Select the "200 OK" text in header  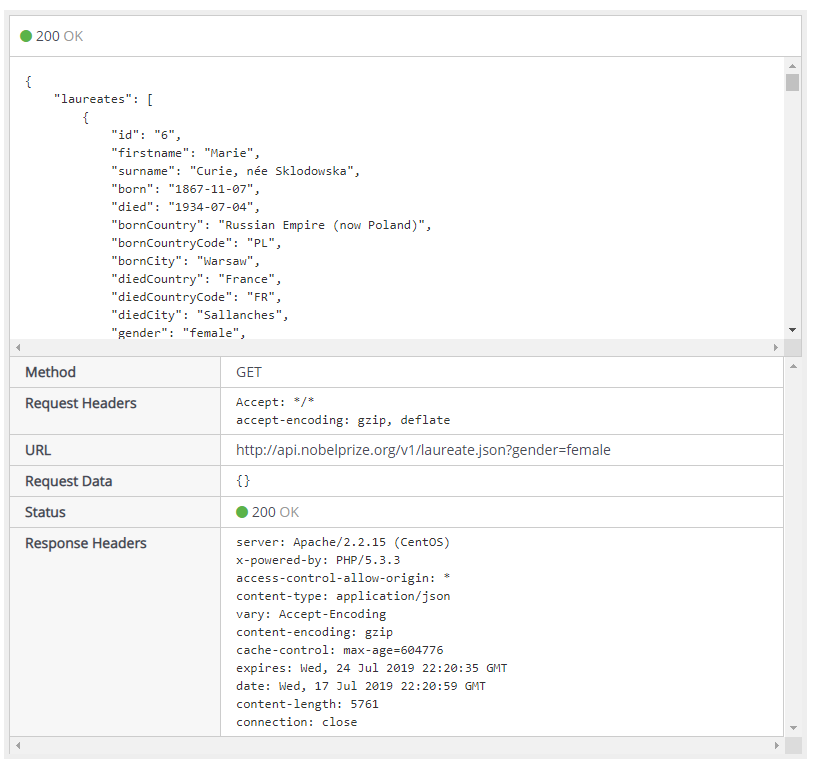(x=59, y=36)
